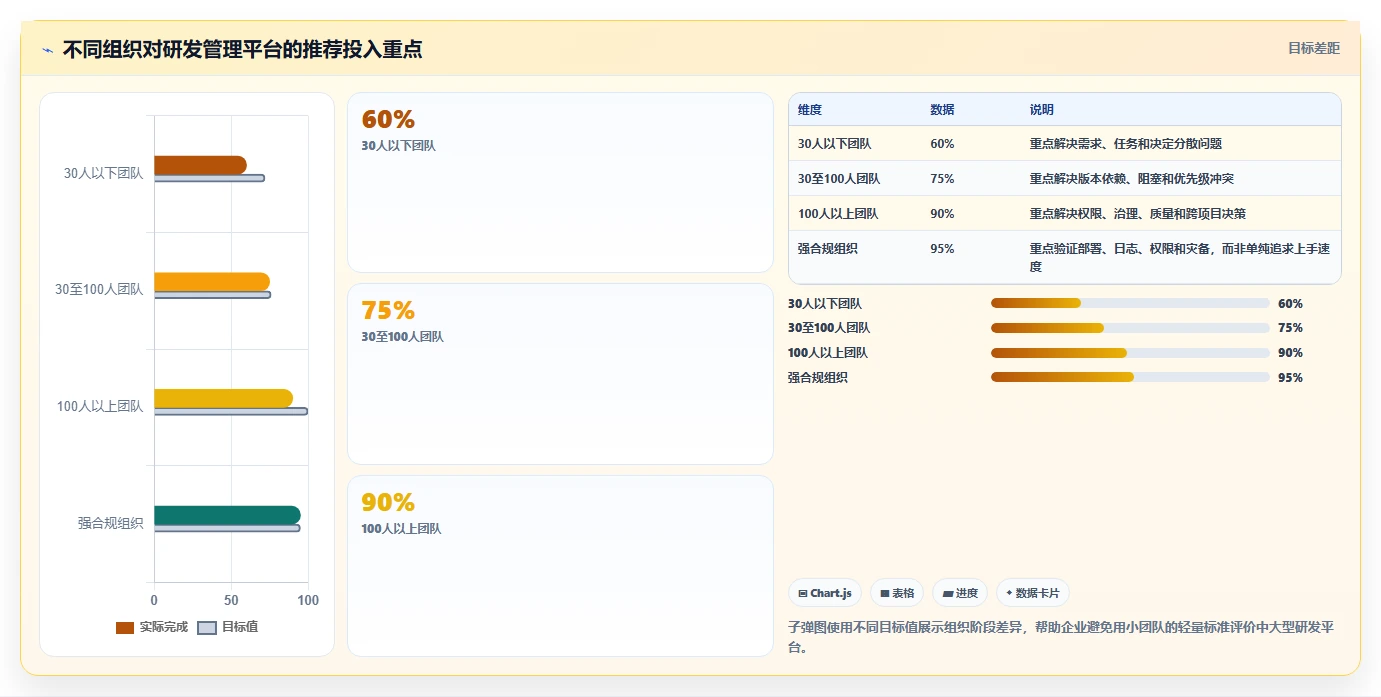The width and height of the screenshot is (1381, 697).
Task: Click the 说明 column header
Action: point(1042,110)
